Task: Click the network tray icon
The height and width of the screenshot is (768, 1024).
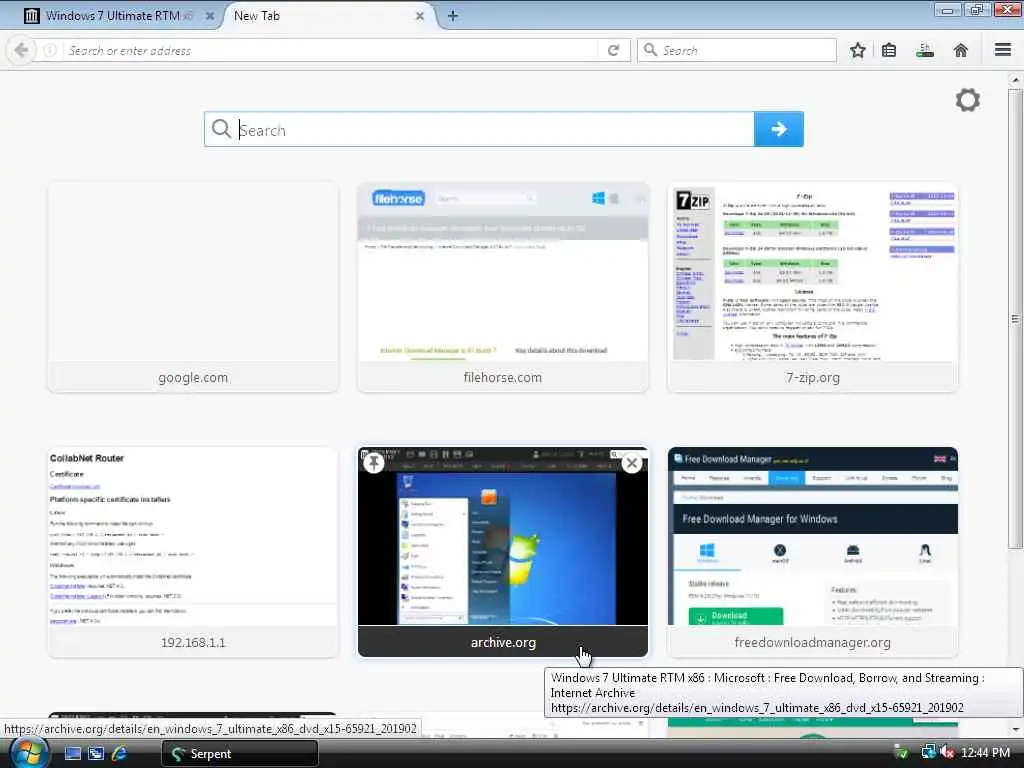Action: (927, 752)
